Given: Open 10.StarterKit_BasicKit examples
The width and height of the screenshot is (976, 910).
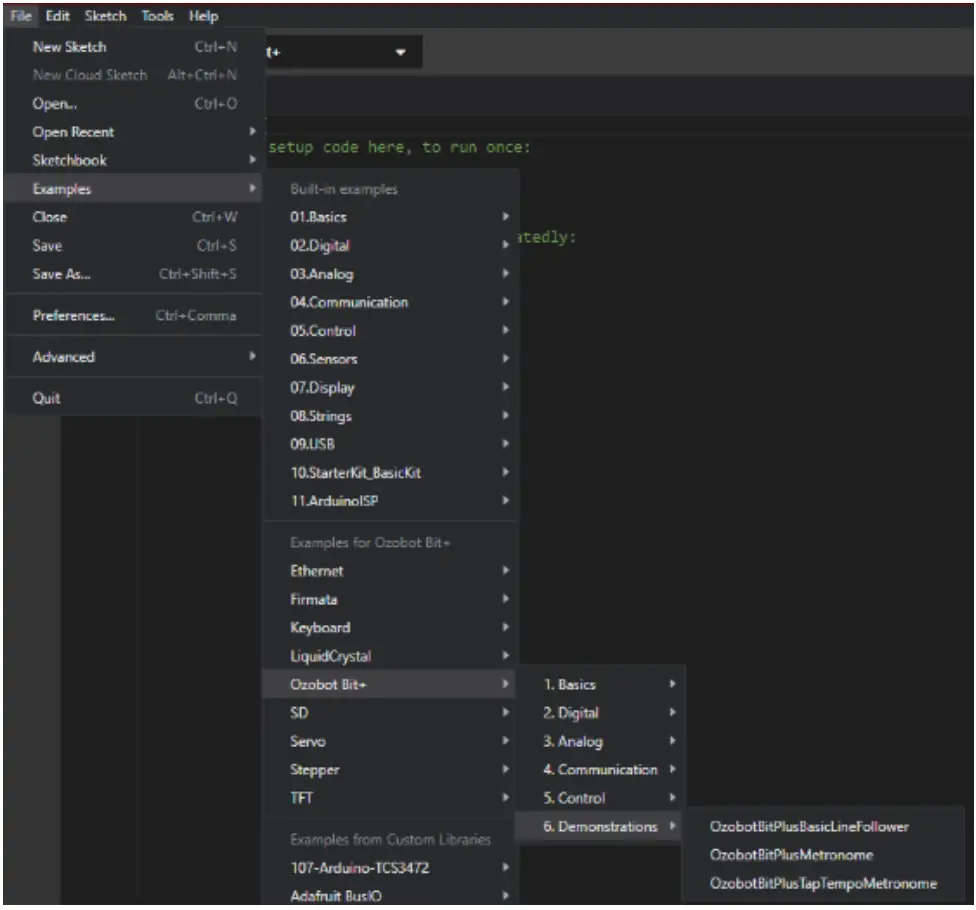Looking at the screenshot, I should pos(392,473).
